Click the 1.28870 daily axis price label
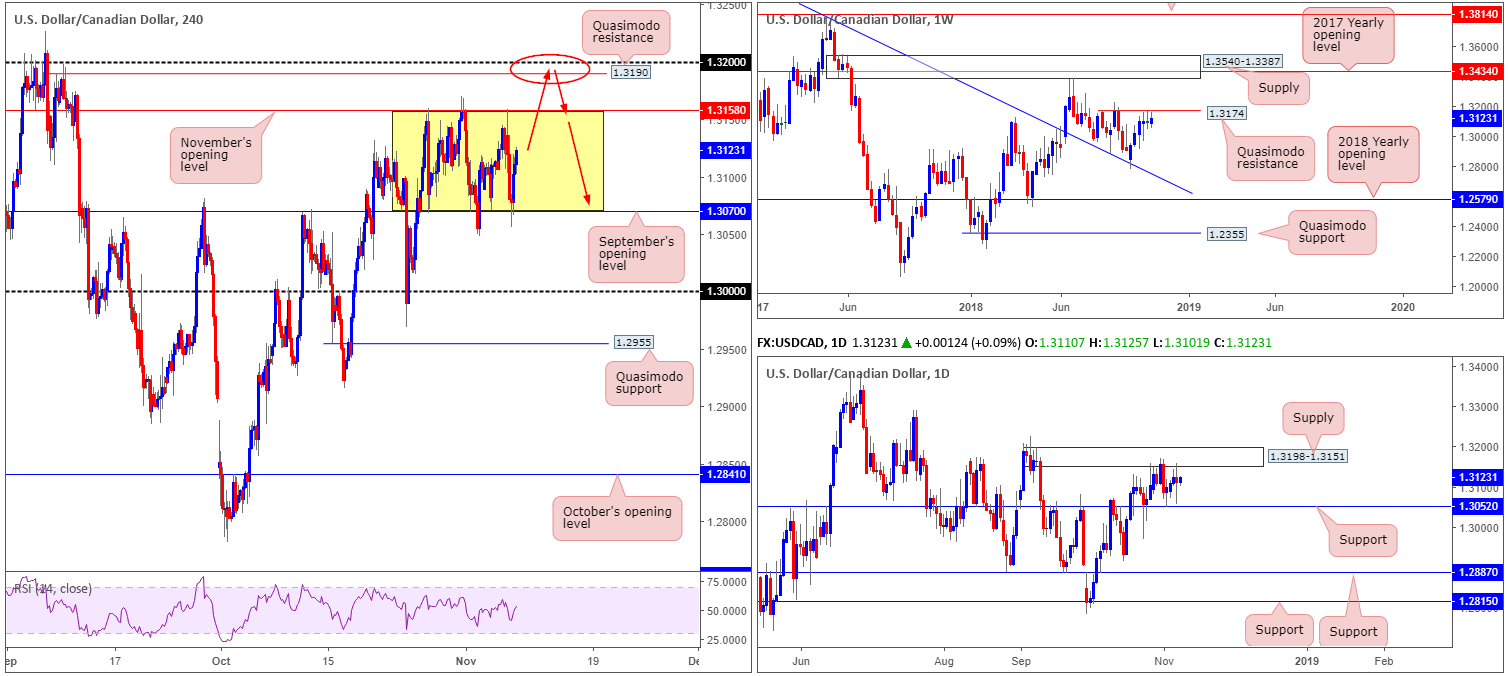 pos(1476,573)
